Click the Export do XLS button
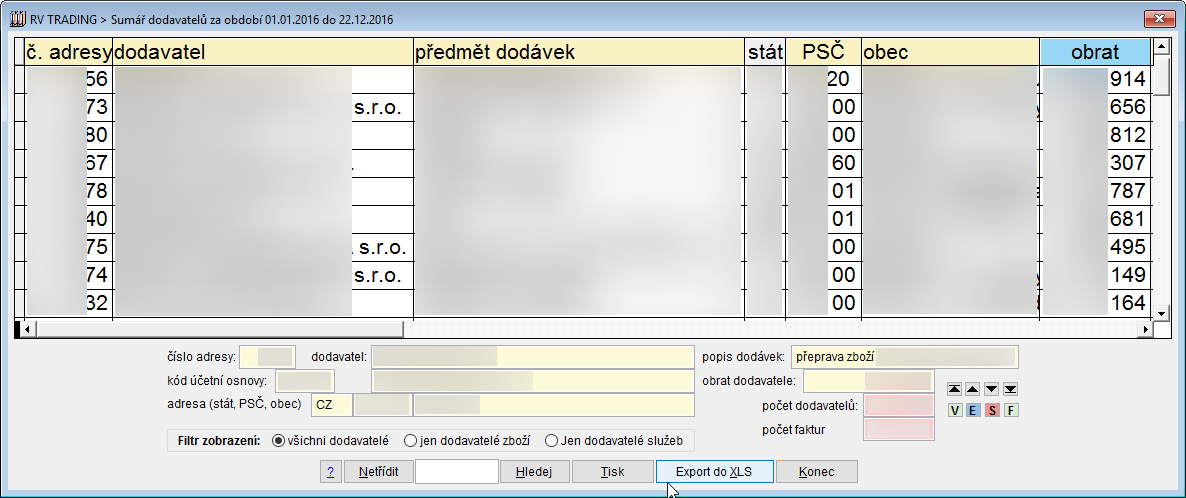This screenshot has width=1186, height=498. coord(714,472)
